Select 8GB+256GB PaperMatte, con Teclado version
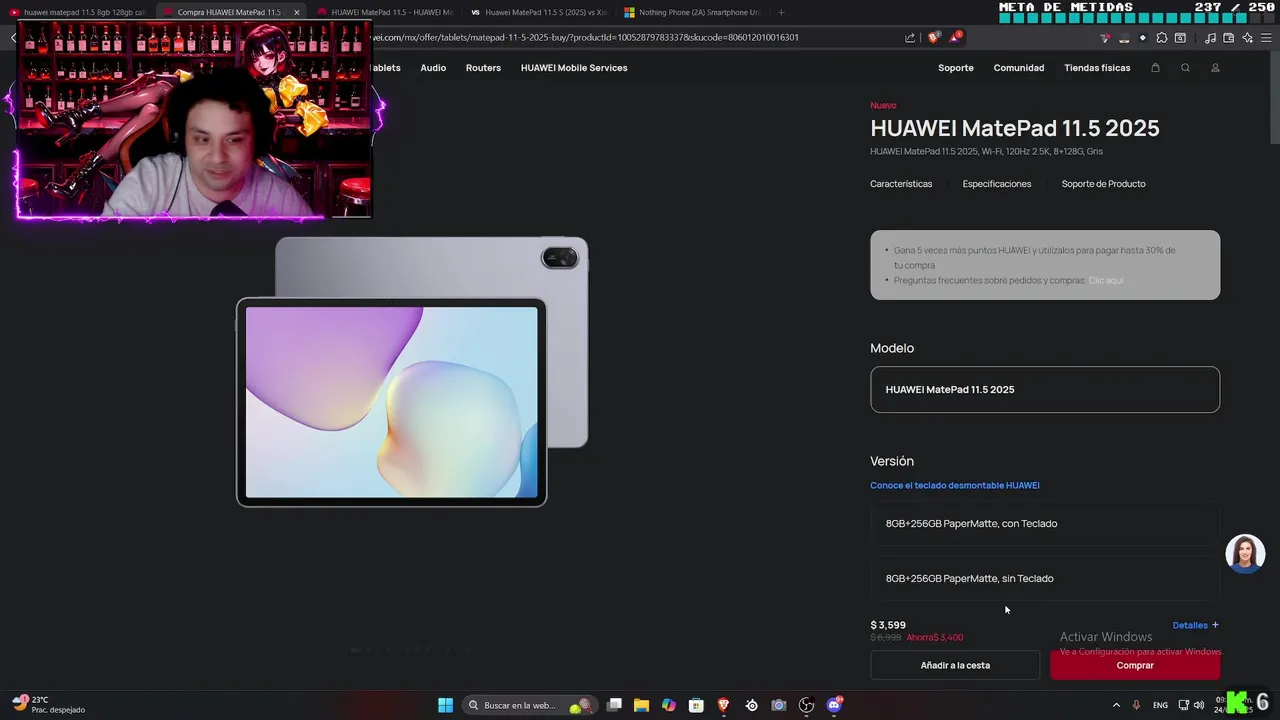The height and width of the screenshot is (720, 1280). pos(1045,524)
